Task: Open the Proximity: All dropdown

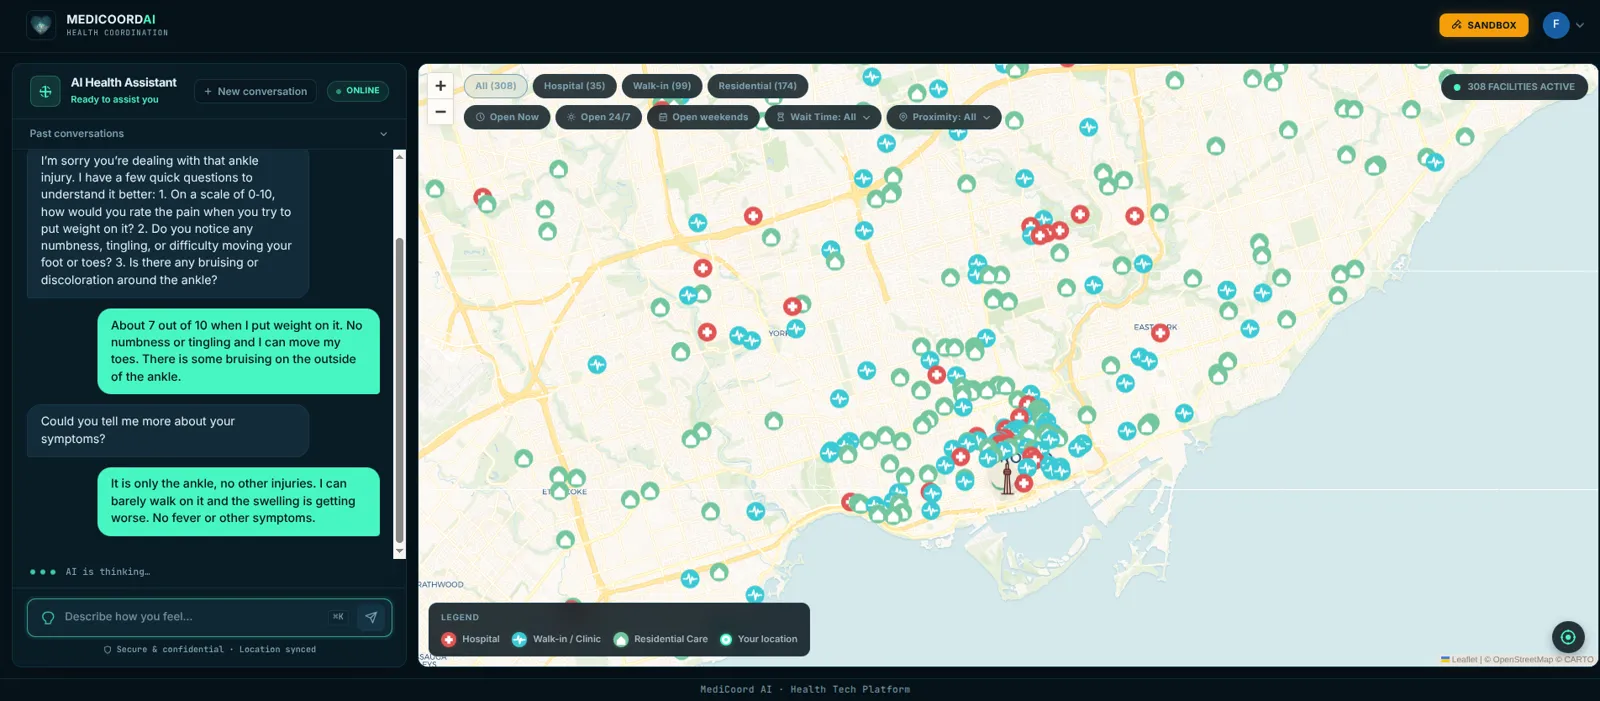Action: pos(944,117)
